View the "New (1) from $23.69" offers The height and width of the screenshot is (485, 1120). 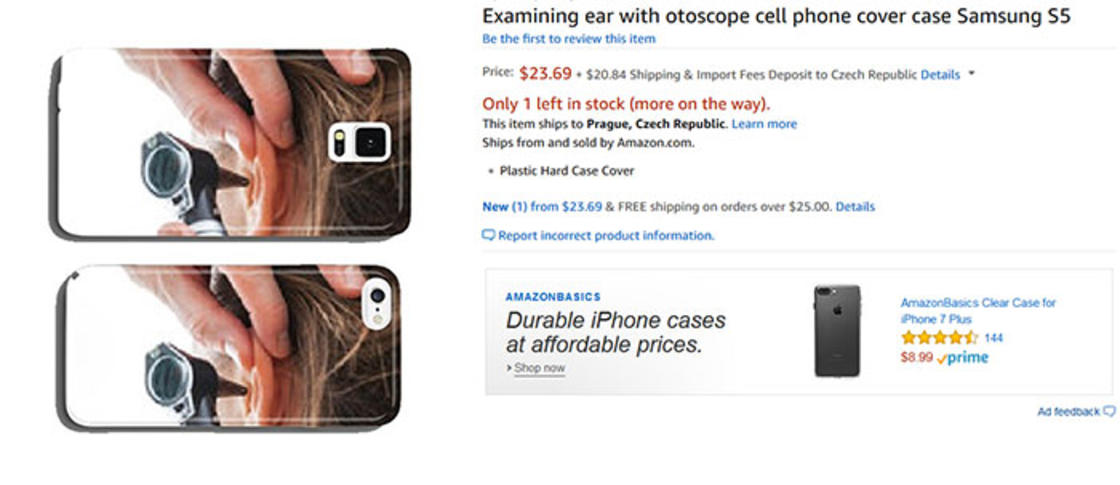(x=542, y=207)
